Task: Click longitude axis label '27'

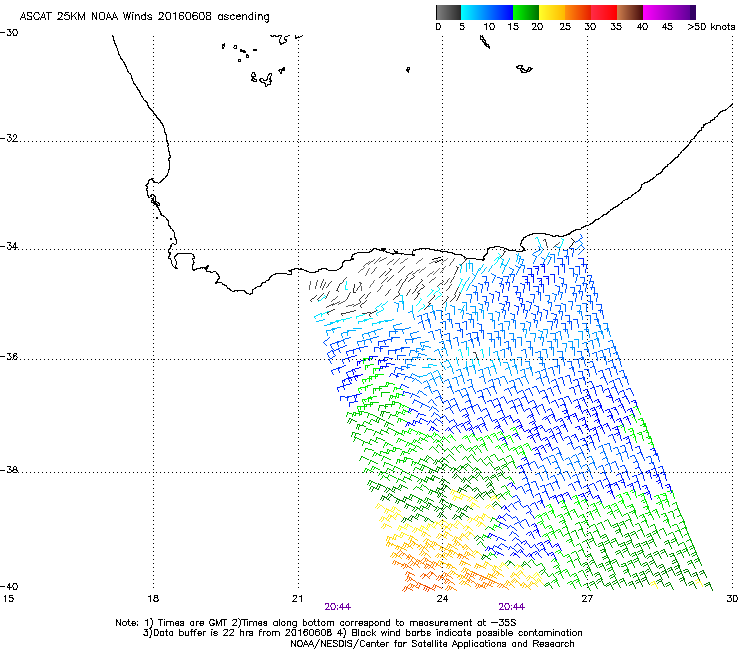Action: click(587, 599)
